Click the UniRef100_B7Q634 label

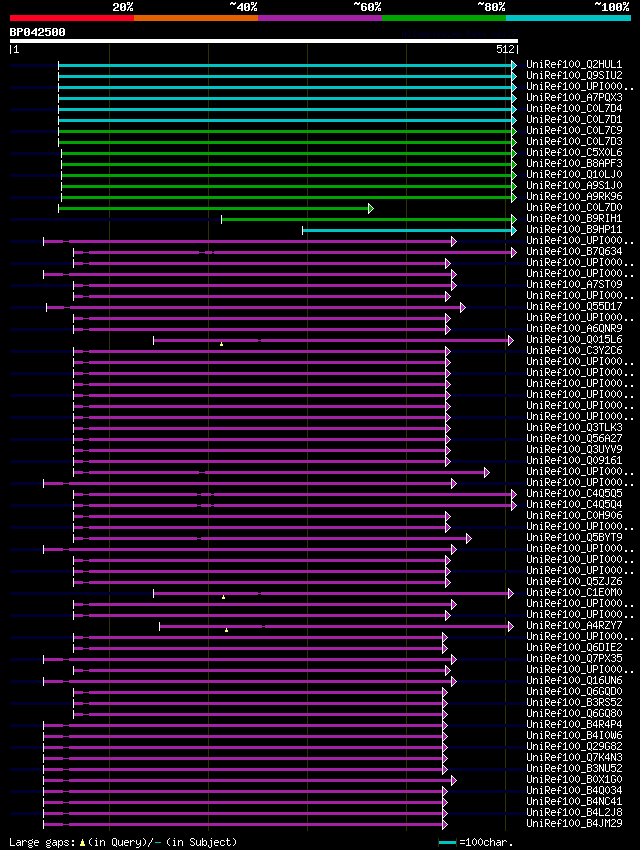[574, 252]
